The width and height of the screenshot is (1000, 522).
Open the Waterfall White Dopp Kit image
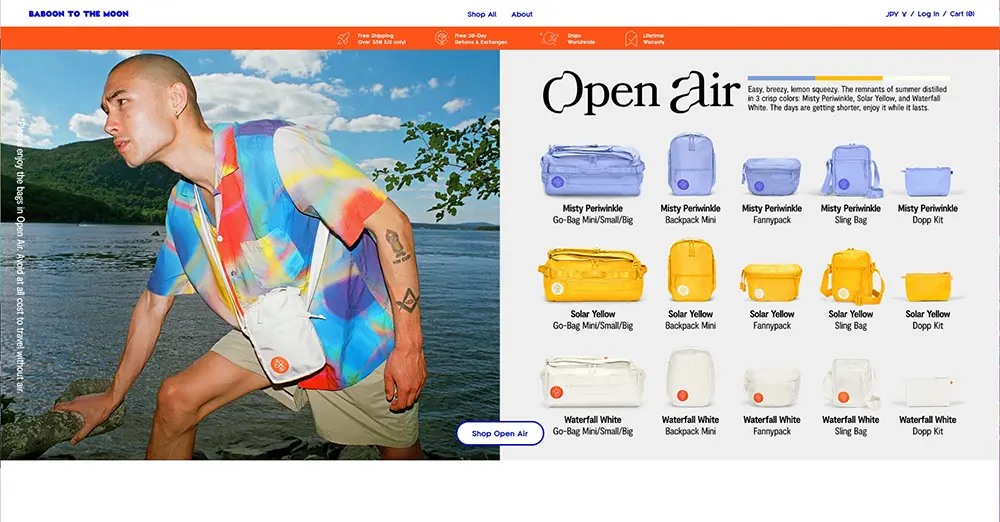coord(928,390)
